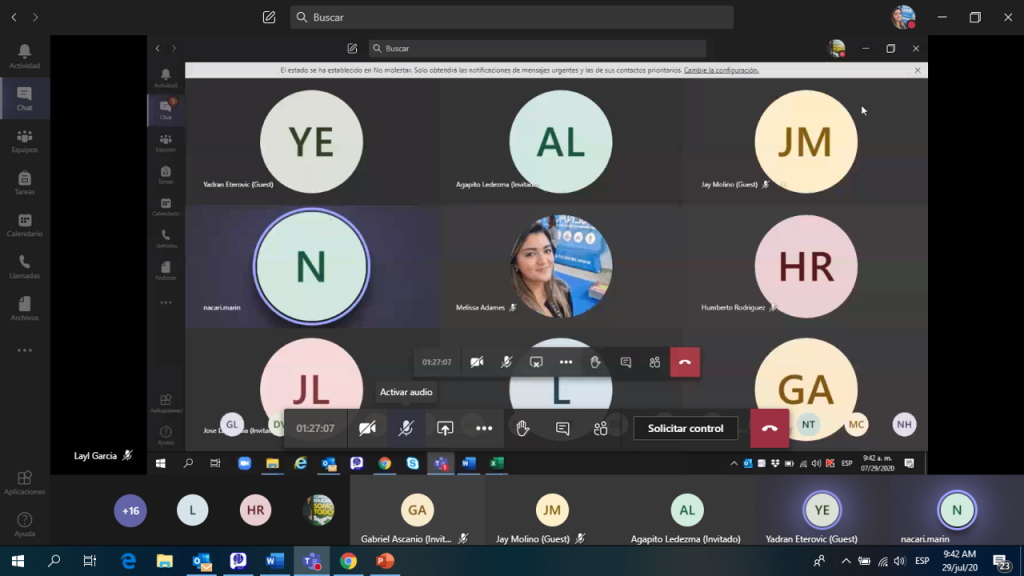Open the chat icon in the small call toolbar
1024x576 pixels.
click(626, 362)
